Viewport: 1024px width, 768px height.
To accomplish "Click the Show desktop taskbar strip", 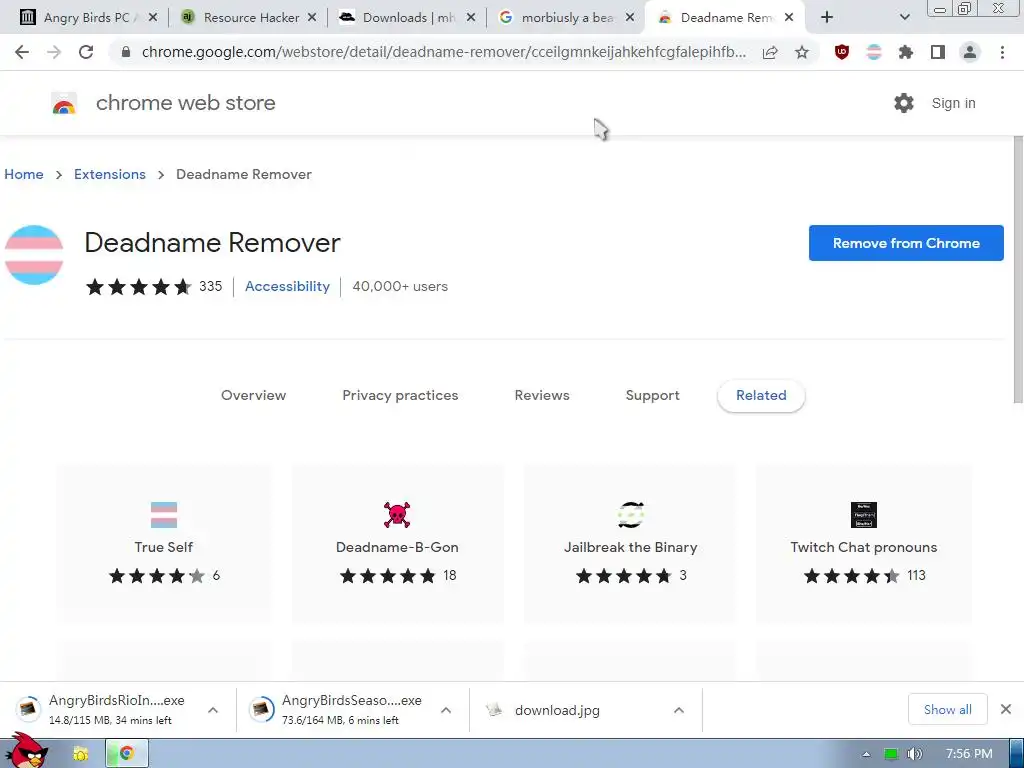I will [x=1017, y=754].
